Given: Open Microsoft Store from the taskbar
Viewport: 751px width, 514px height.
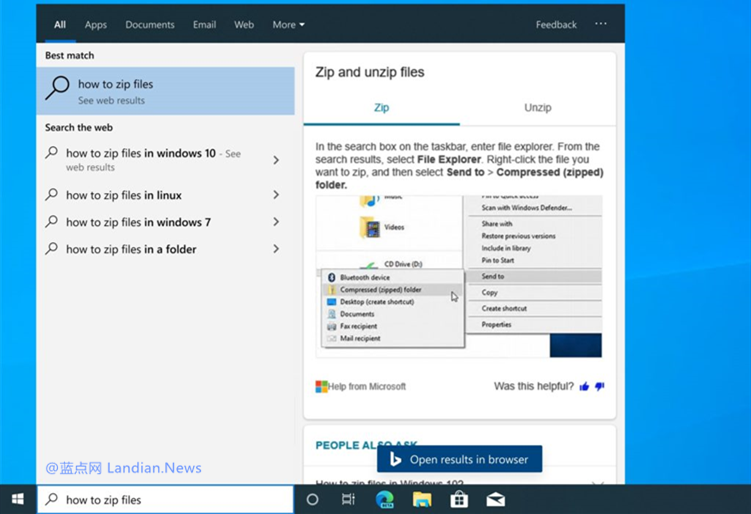Looking at the screenshot, I should 459,499.
